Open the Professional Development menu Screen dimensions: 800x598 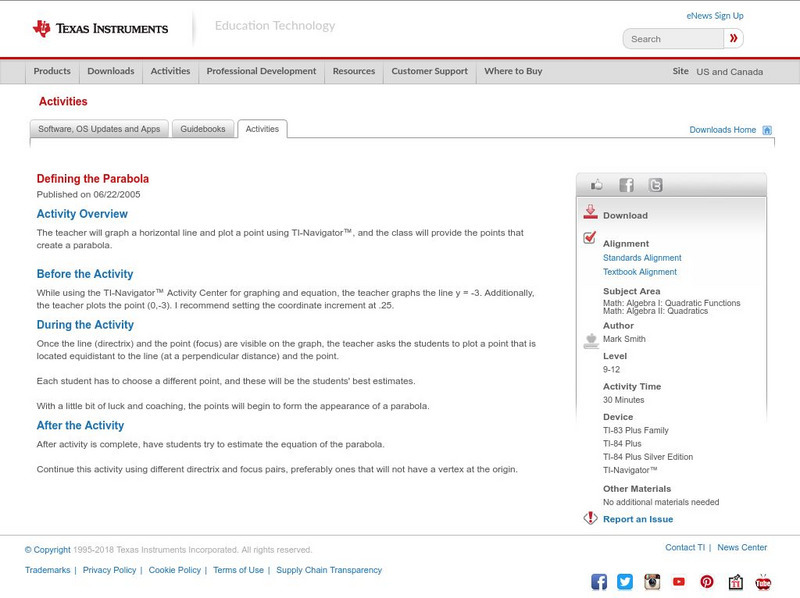click(261, 71)
